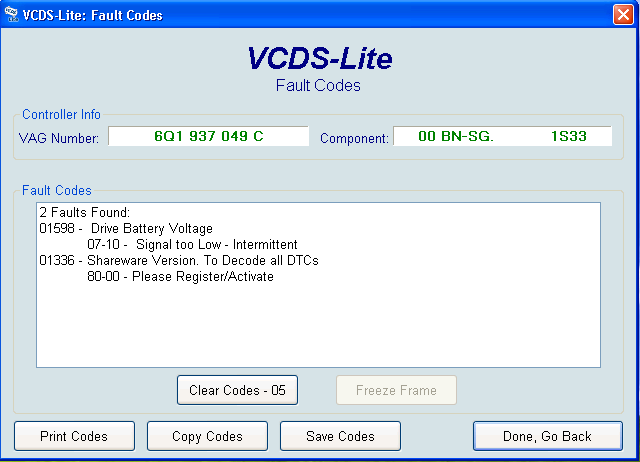Click the large VCDS-Lite heading
Image resolution: width=640 pixels, height=462 pixels.
320,58
